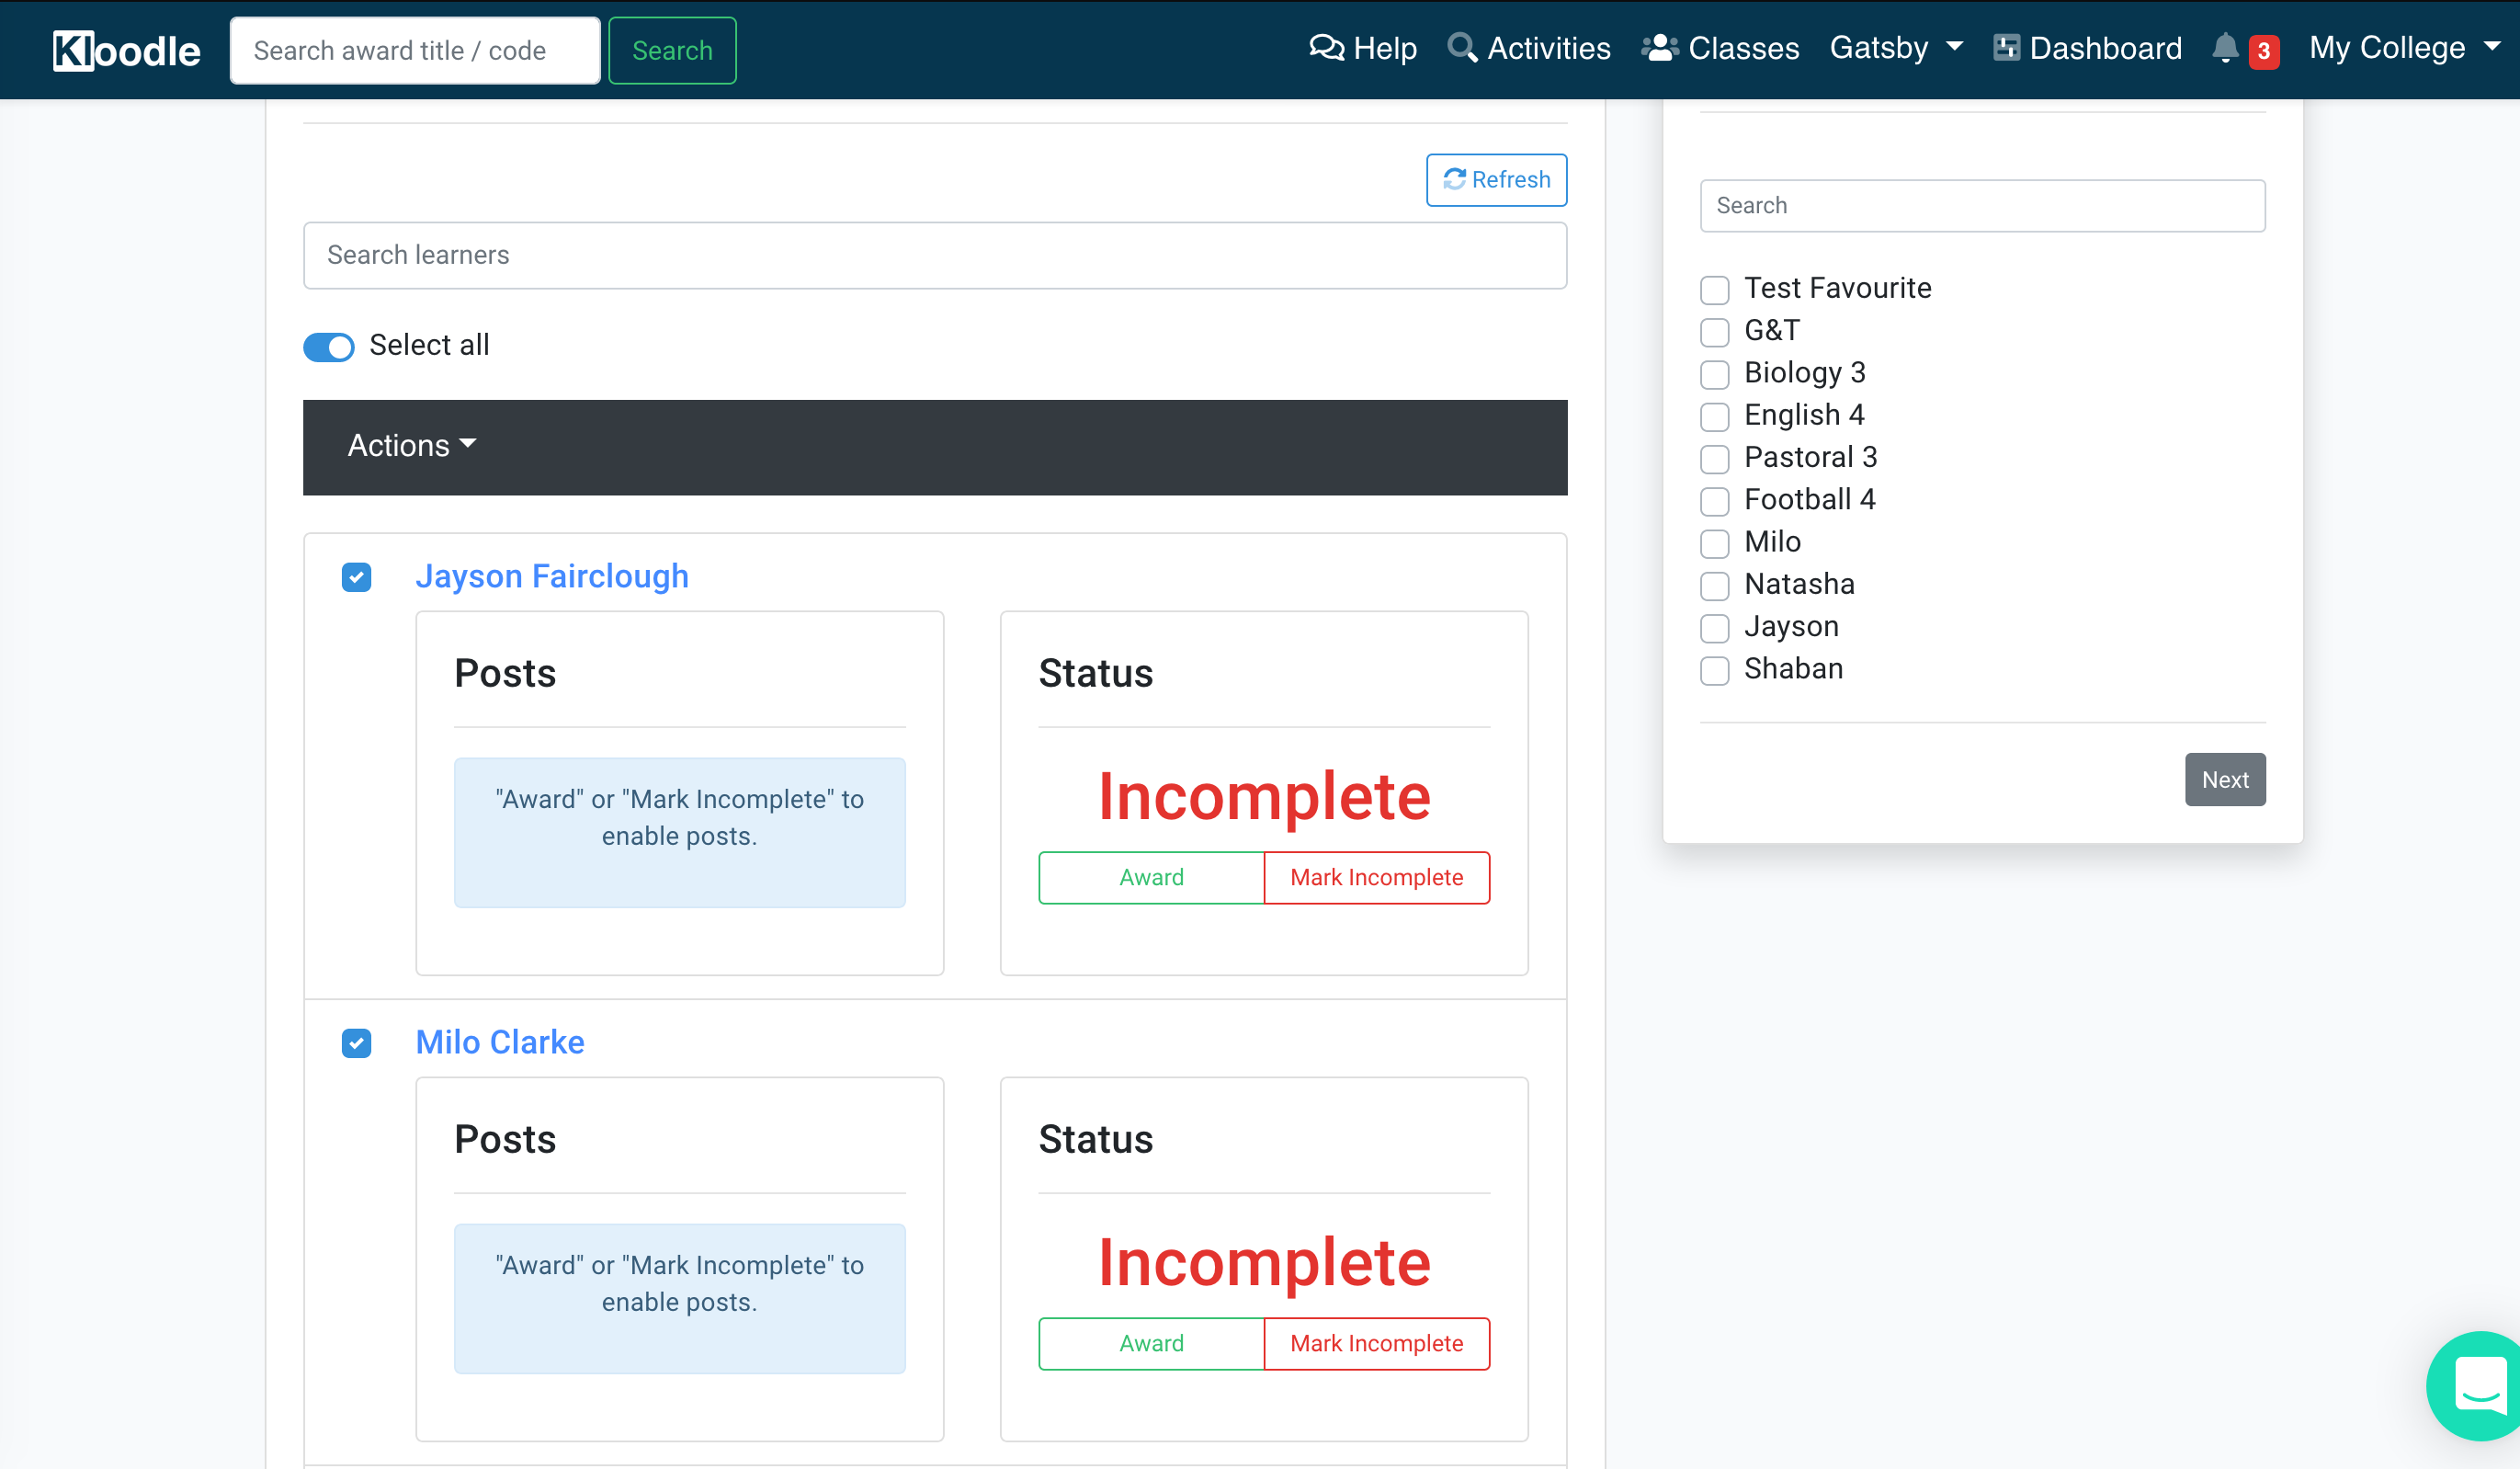The height and width of the screenshot is (1469, 2520).
Task: Focus the right panel Search field
Action: [1982, 206]
